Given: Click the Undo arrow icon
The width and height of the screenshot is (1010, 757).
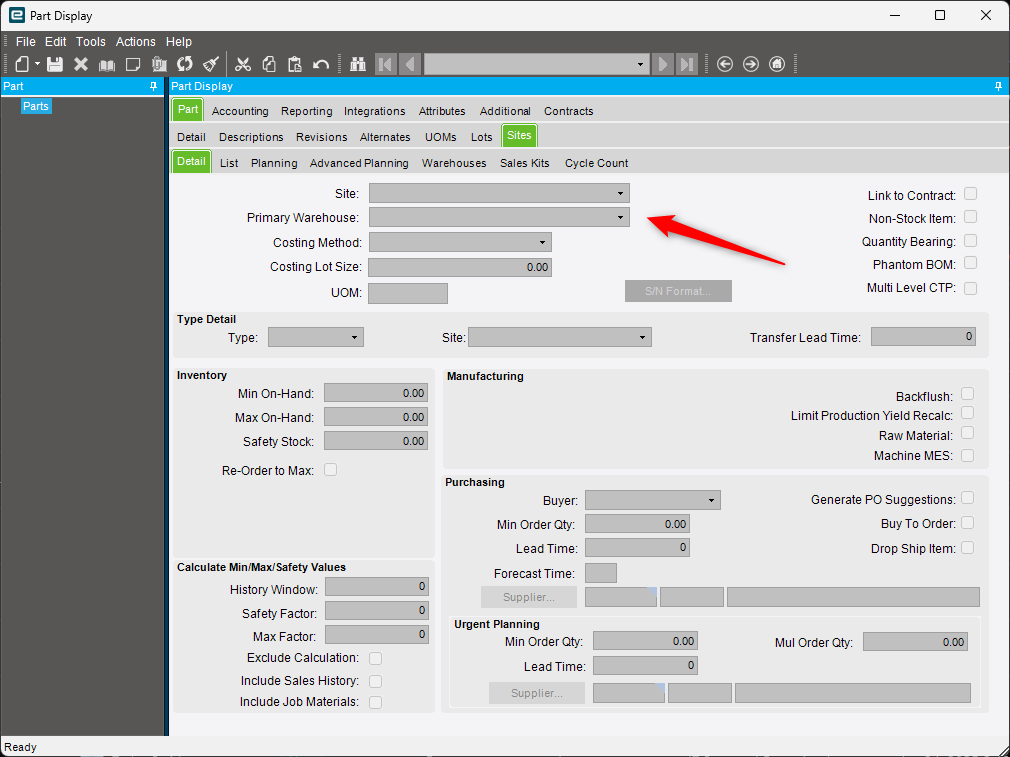Looking at the screenshot, I should point(321,64).
